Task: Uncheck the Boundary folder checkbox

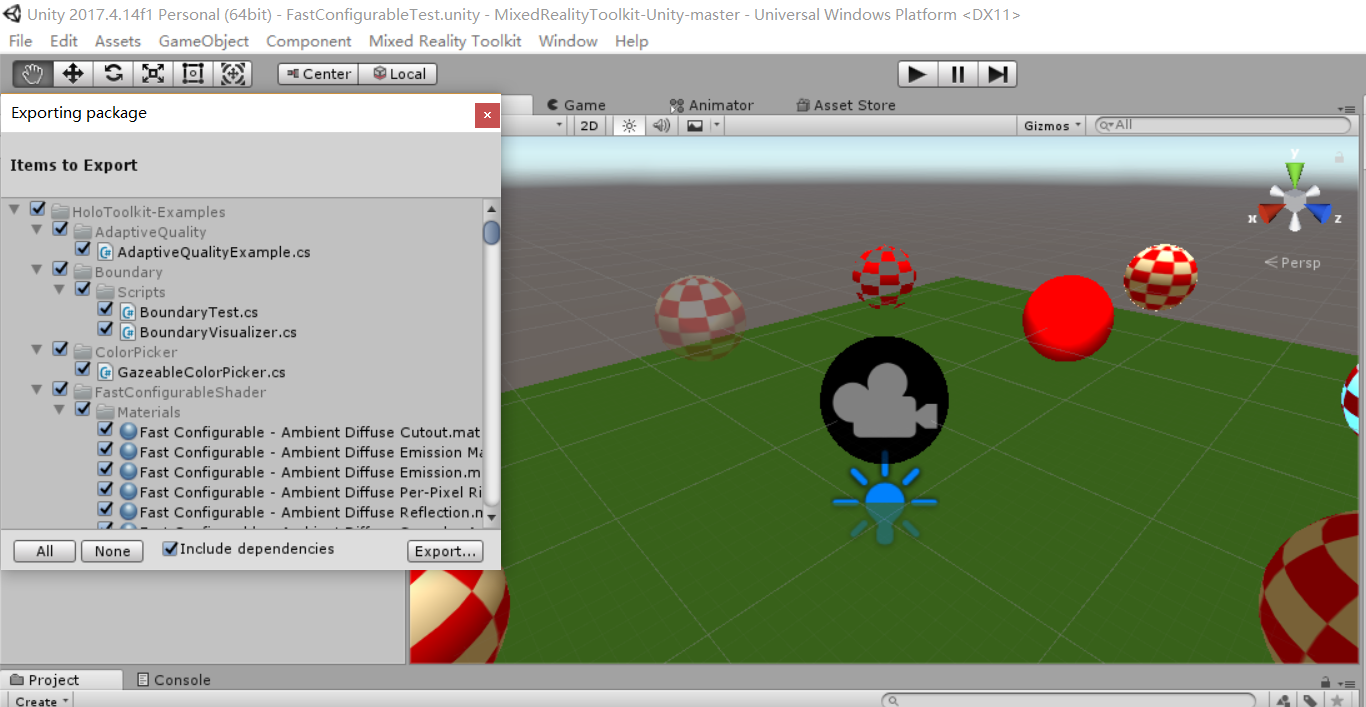Action: (x=60, y=269)
